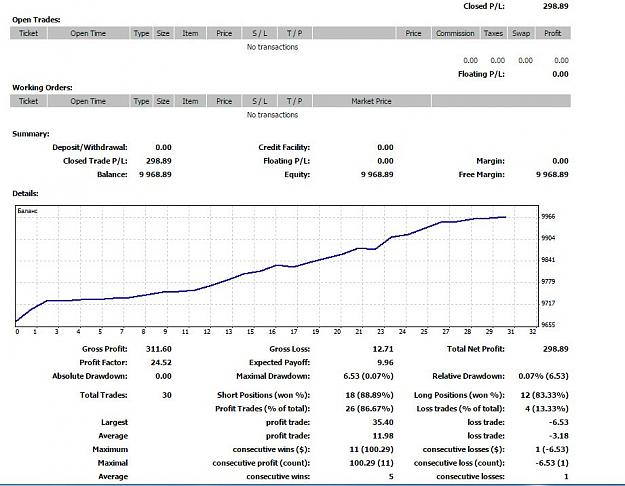Screen dimensions: 625x486
Task: Click the Gross Profit value 311.60
Action: (x=159, y=349)
